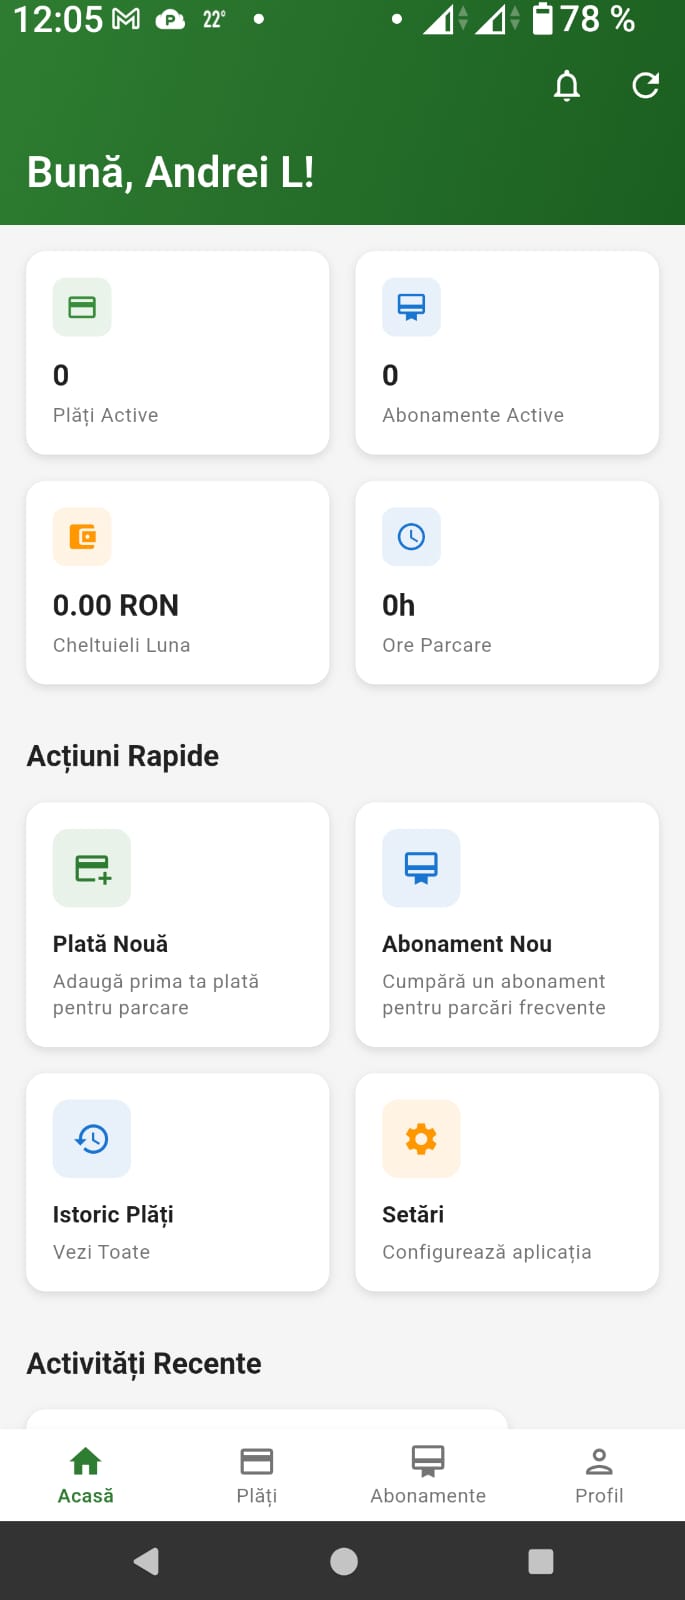Open notifications bell icon

pyautogui.click(x=567, y=86)
